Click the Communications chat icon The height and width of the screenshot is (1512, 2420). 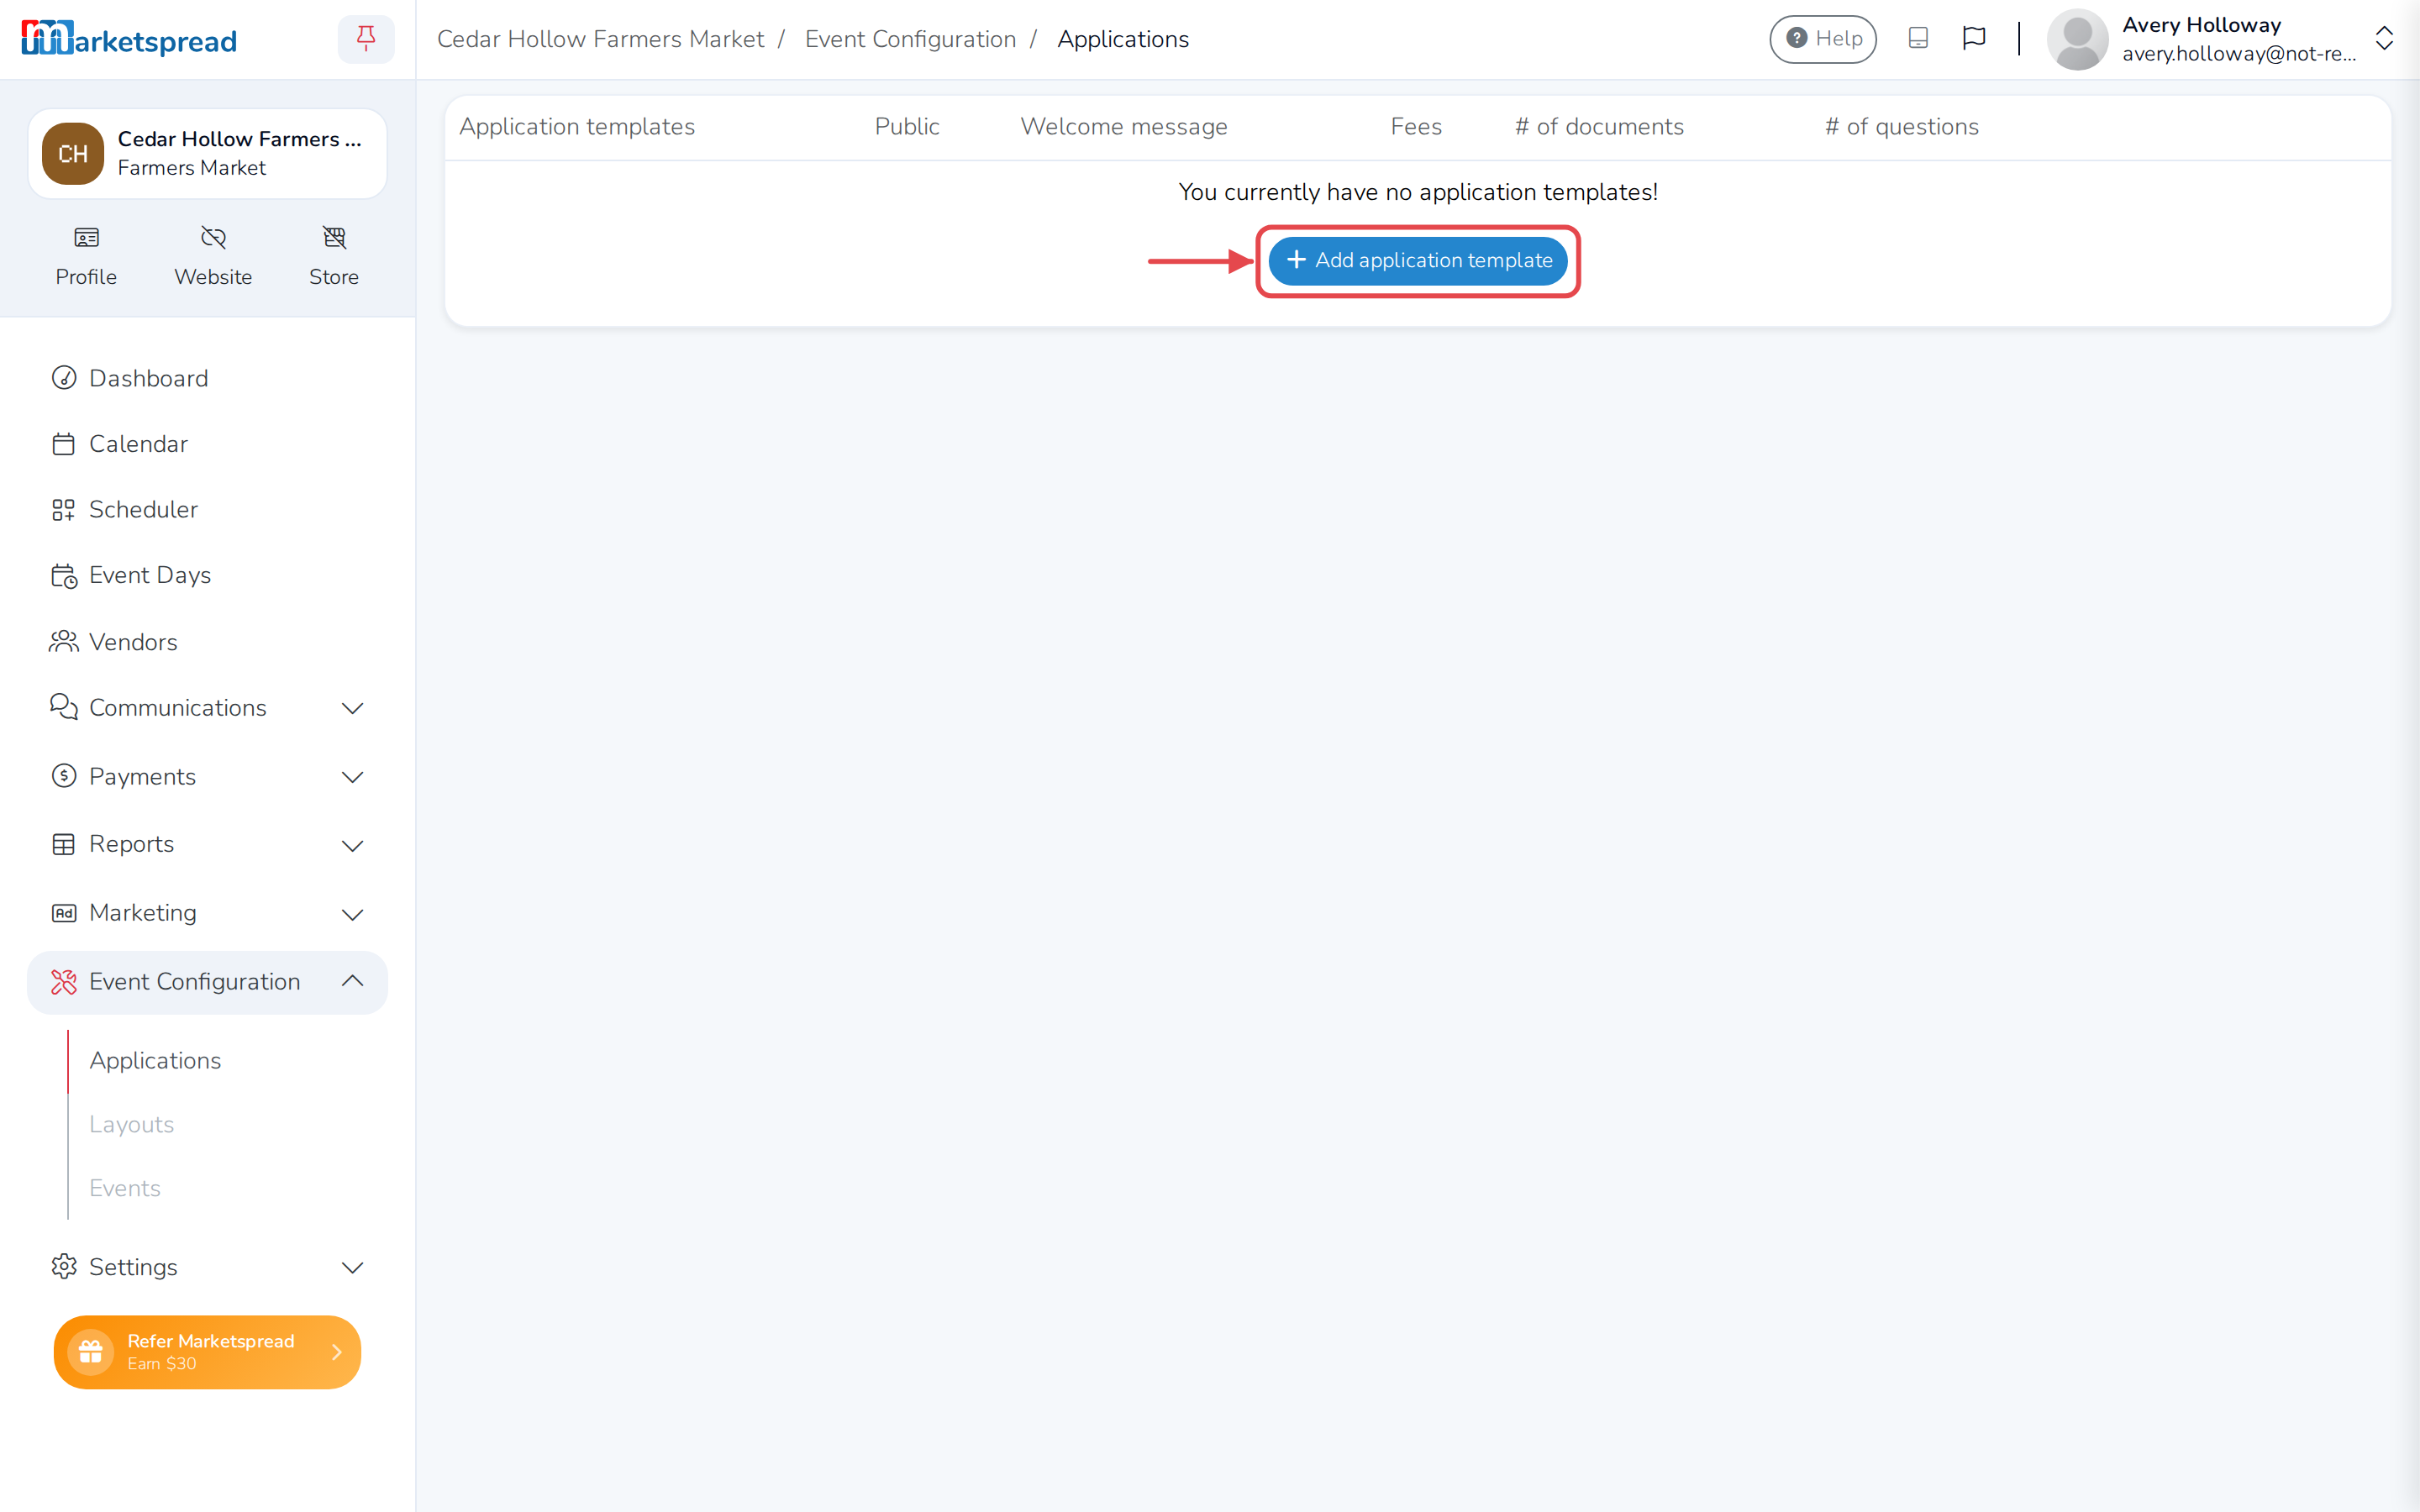[63, 707]
